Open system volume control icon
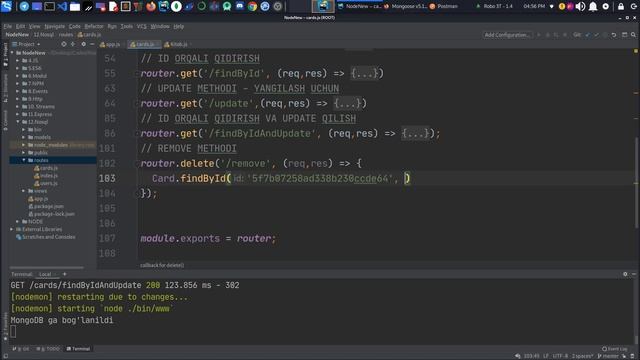 coord(580,6)
